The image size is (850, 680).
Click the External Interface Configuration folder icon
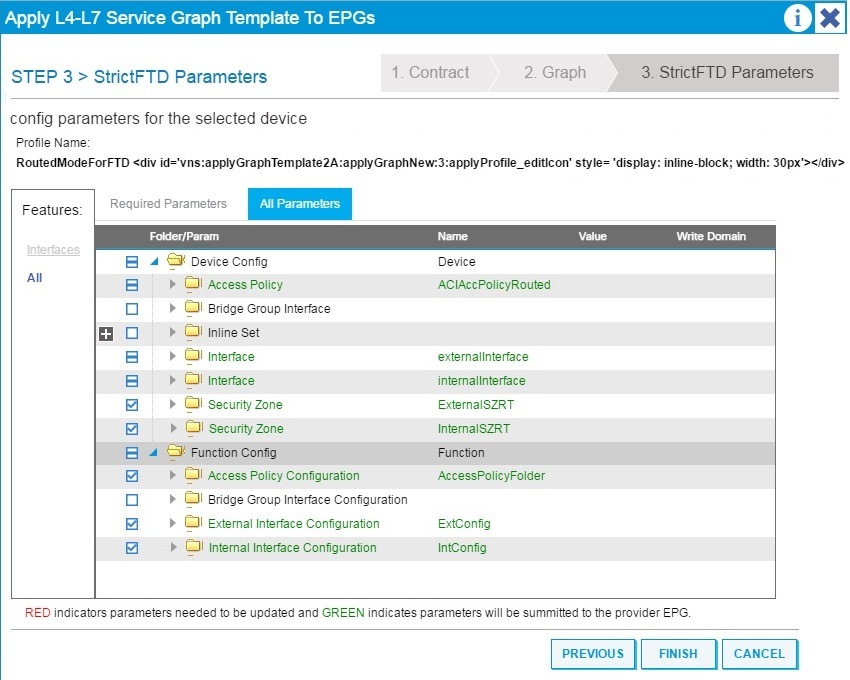[194, 523]
